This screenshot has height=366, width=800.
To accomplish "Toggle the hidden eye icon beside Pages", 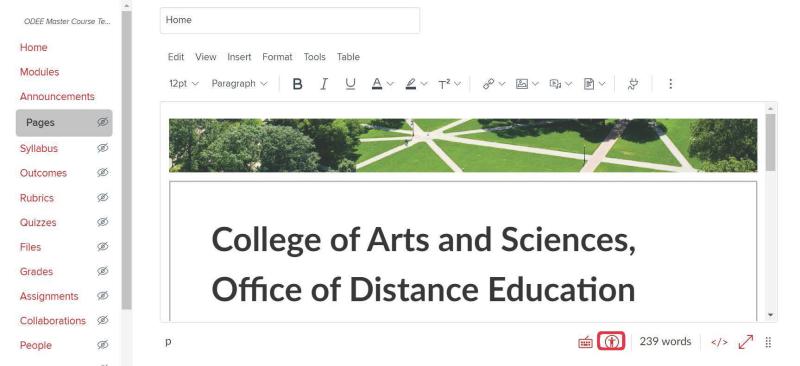I will coord(103,123).
